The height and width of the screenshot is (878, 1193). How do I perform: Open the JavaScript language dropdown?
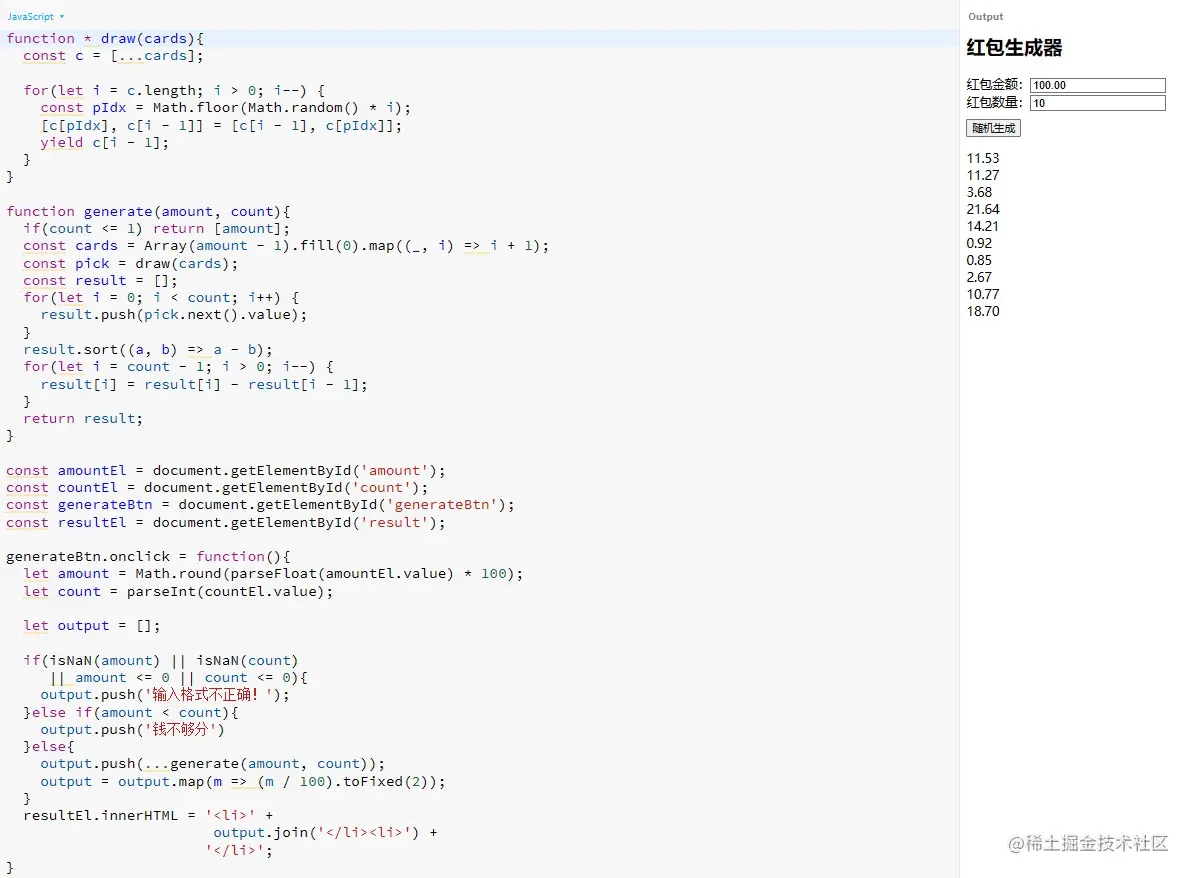[x=36, y=17]
